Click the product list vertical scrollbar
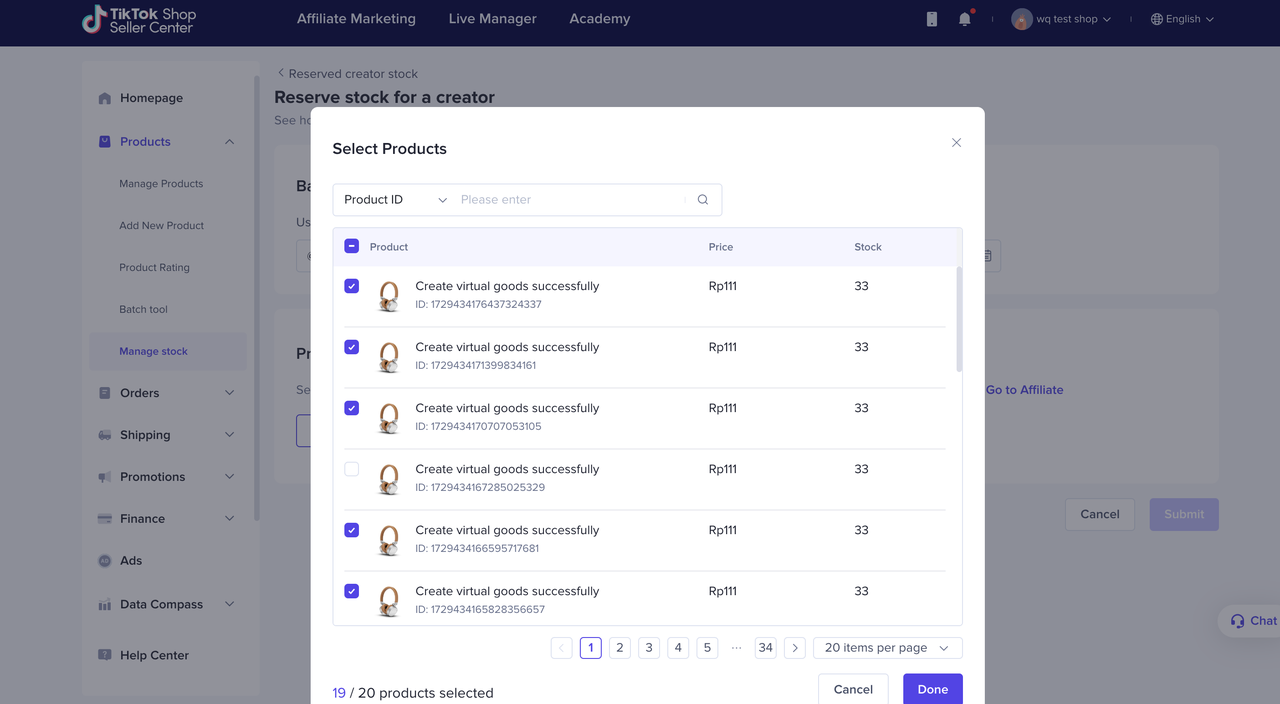The width and height of the screenshot is (1280, 704). pyautogui.click(x=959, y=320)
